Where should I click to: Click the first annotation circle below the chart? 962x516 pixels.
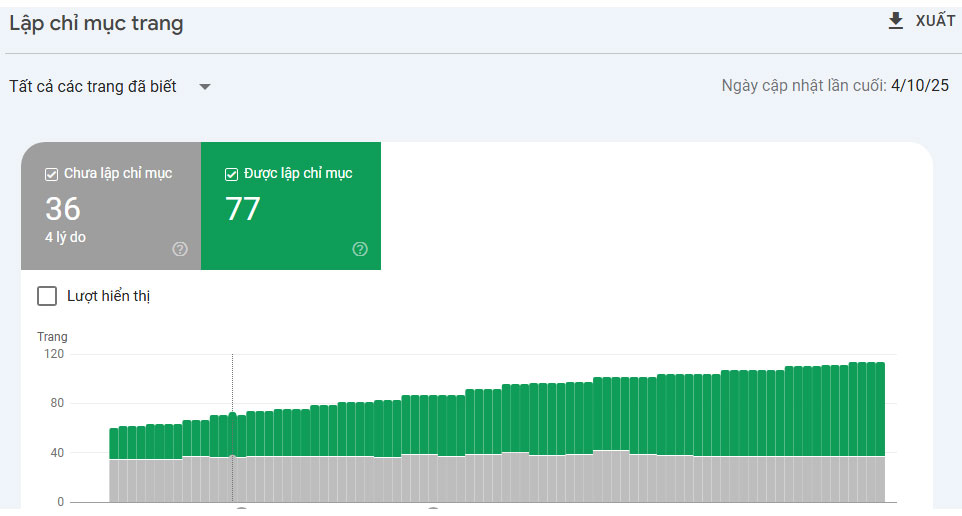pyautogui.click(x=241, y=510)
